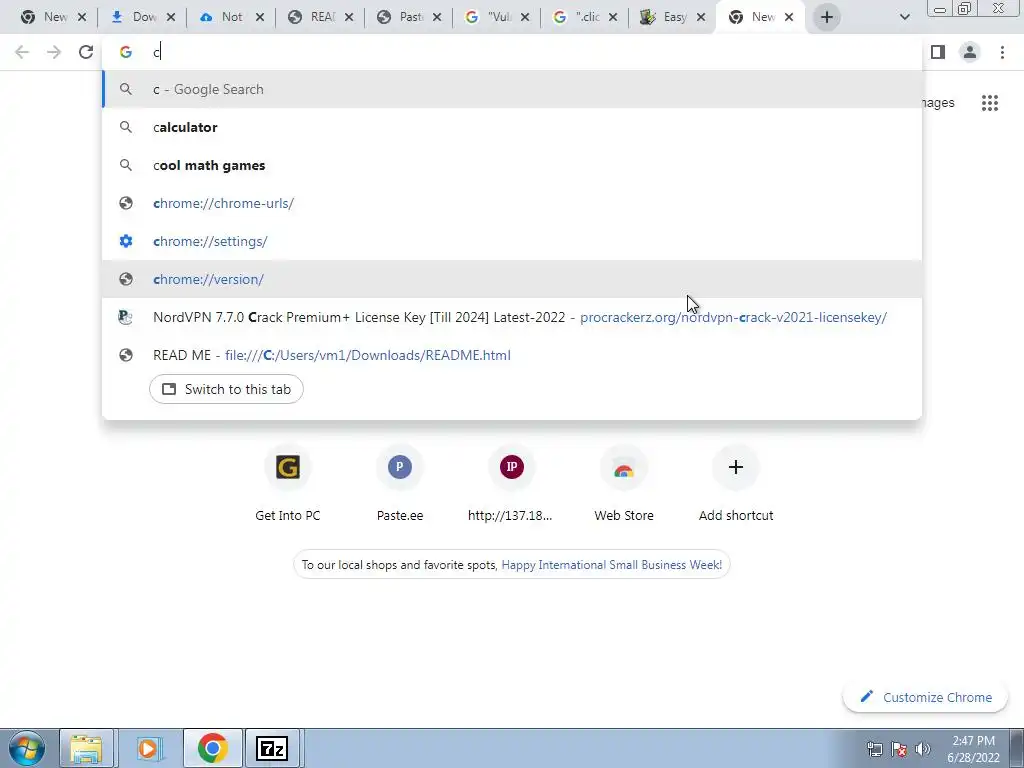
Task: Select the 'c - Google Search' suggestion
Action: (x=512, y=89)
